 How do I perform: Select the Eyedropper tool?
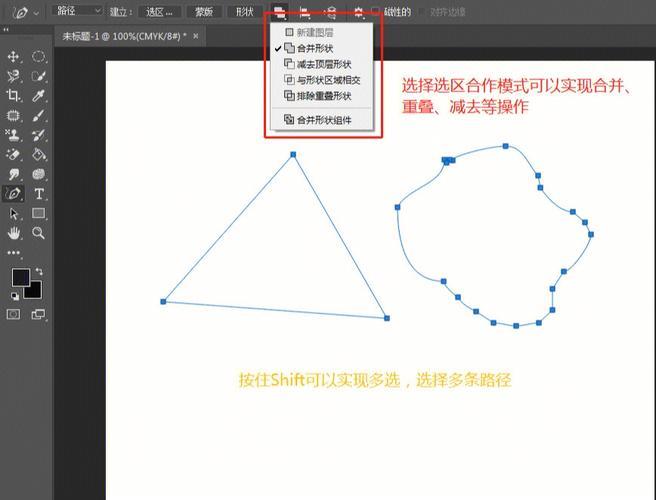[38, 96]
